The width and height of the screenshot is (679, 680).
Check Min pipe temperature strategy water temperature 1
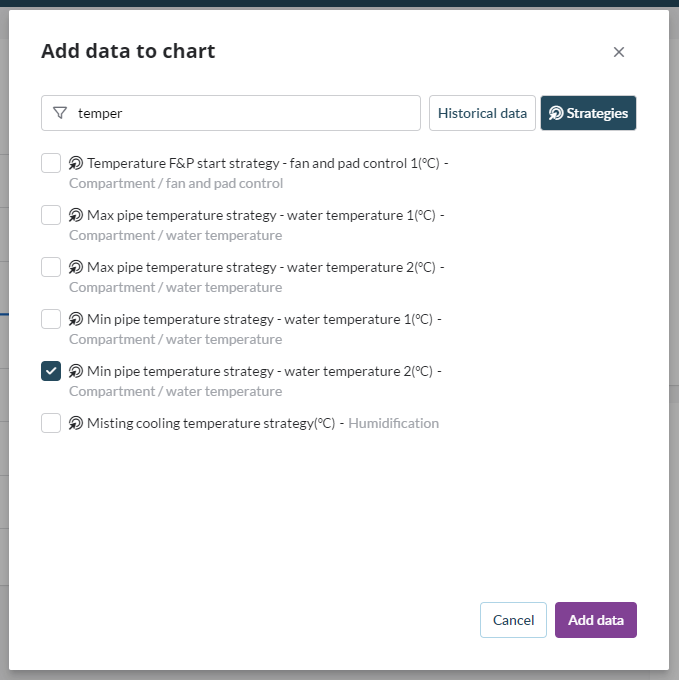tap(51, 319)
